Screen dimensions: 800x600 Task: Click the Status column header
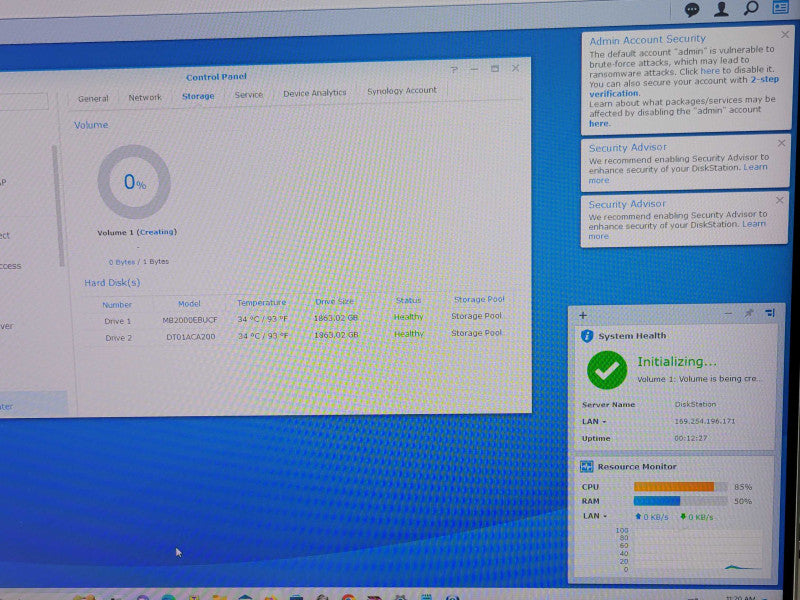[x=408, y=301]
